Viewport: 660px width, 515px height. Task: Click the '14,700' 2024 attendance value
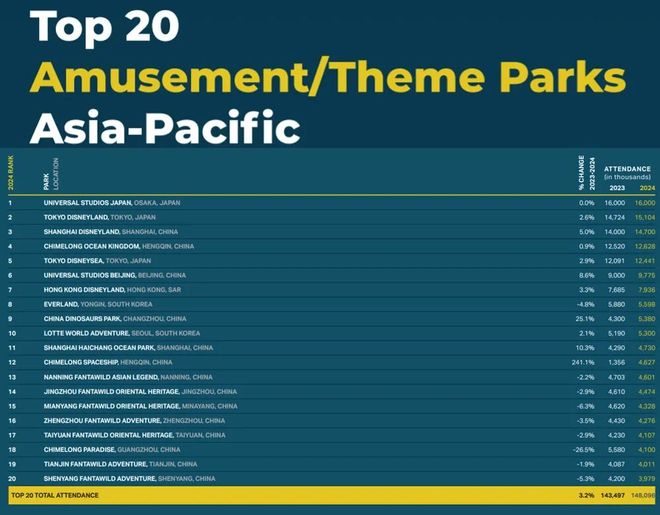click(x=645, y=232)
